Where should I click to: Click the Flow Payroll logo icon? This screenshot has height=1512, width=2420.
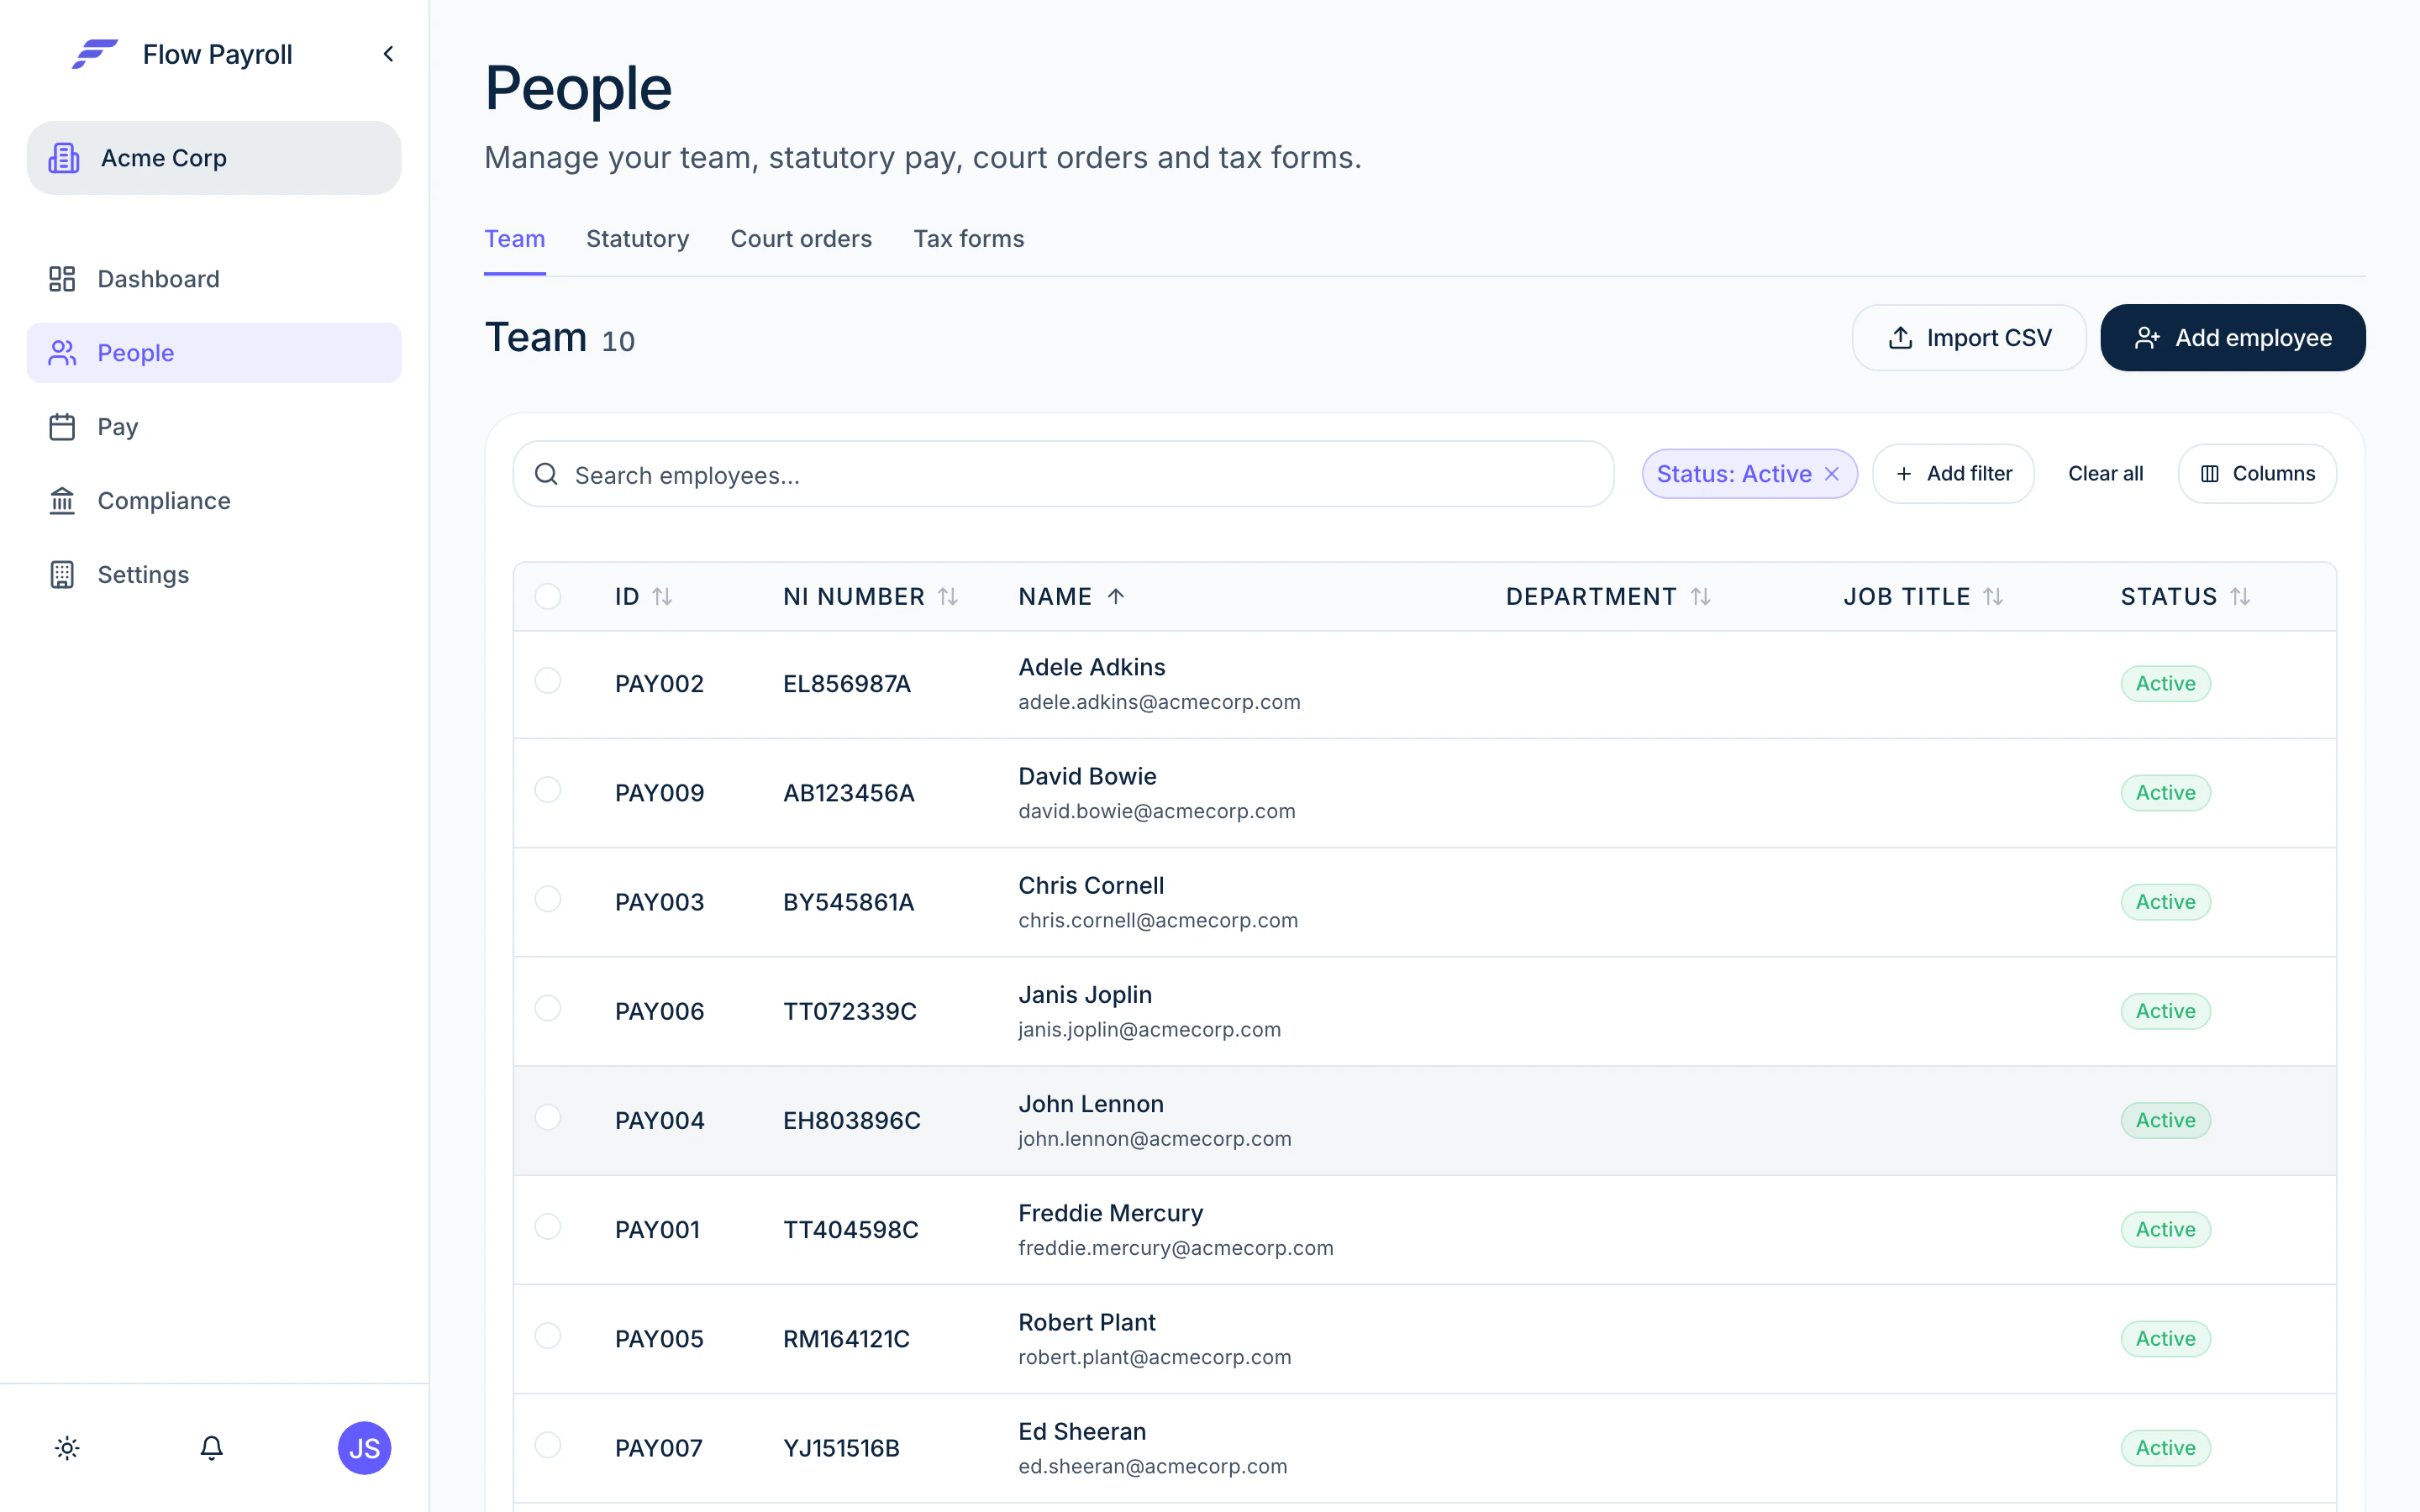coord(95,54)
